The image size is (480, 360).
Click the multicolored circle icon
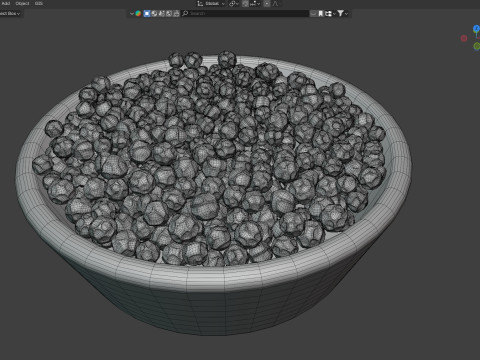pos(138,14)
